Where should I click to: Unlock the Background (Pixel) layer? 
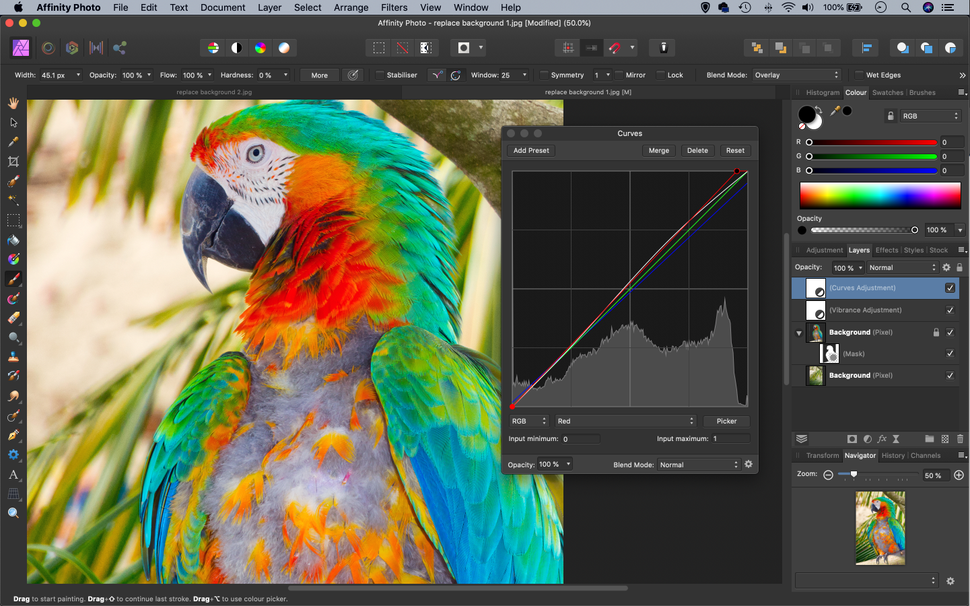(936, 331)
